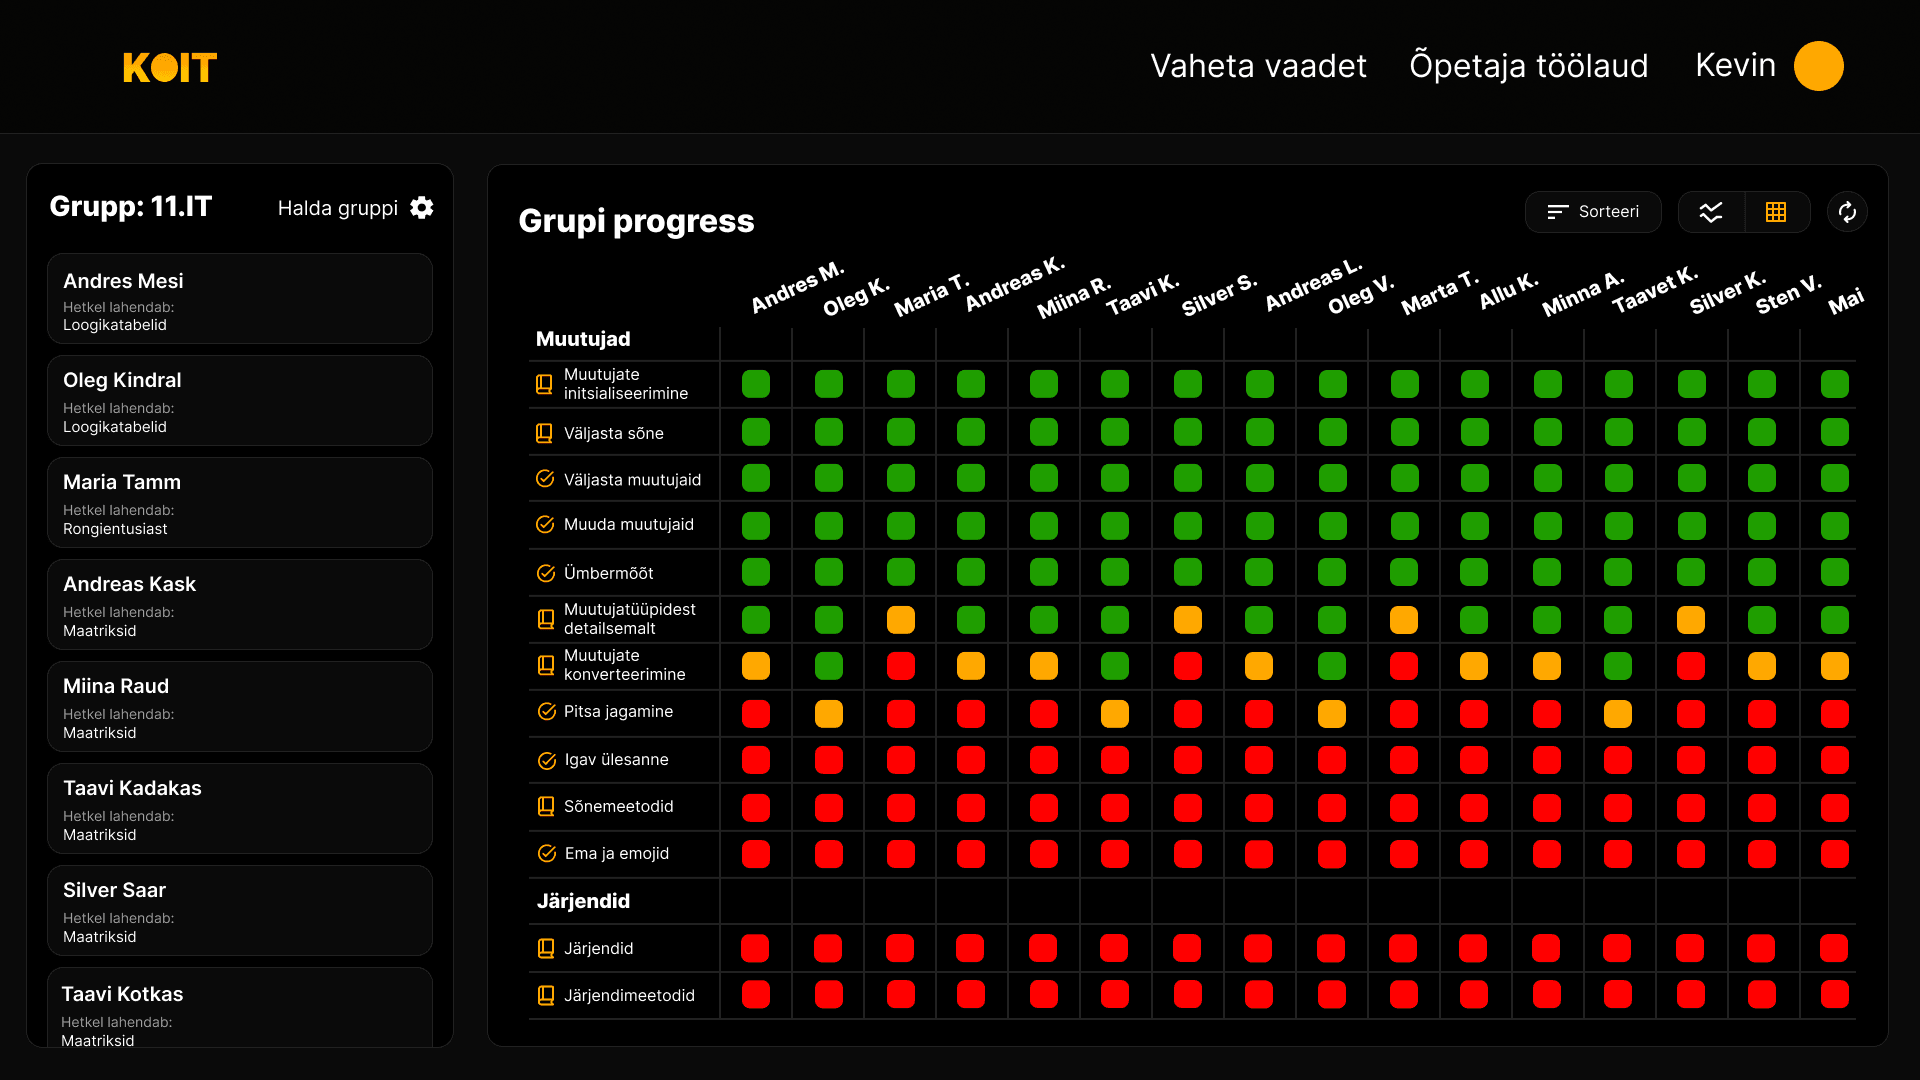Open group settings gear icon
Viewport: 1920px width, 1080px height.
pyautogui.click(x=422, y=207)
